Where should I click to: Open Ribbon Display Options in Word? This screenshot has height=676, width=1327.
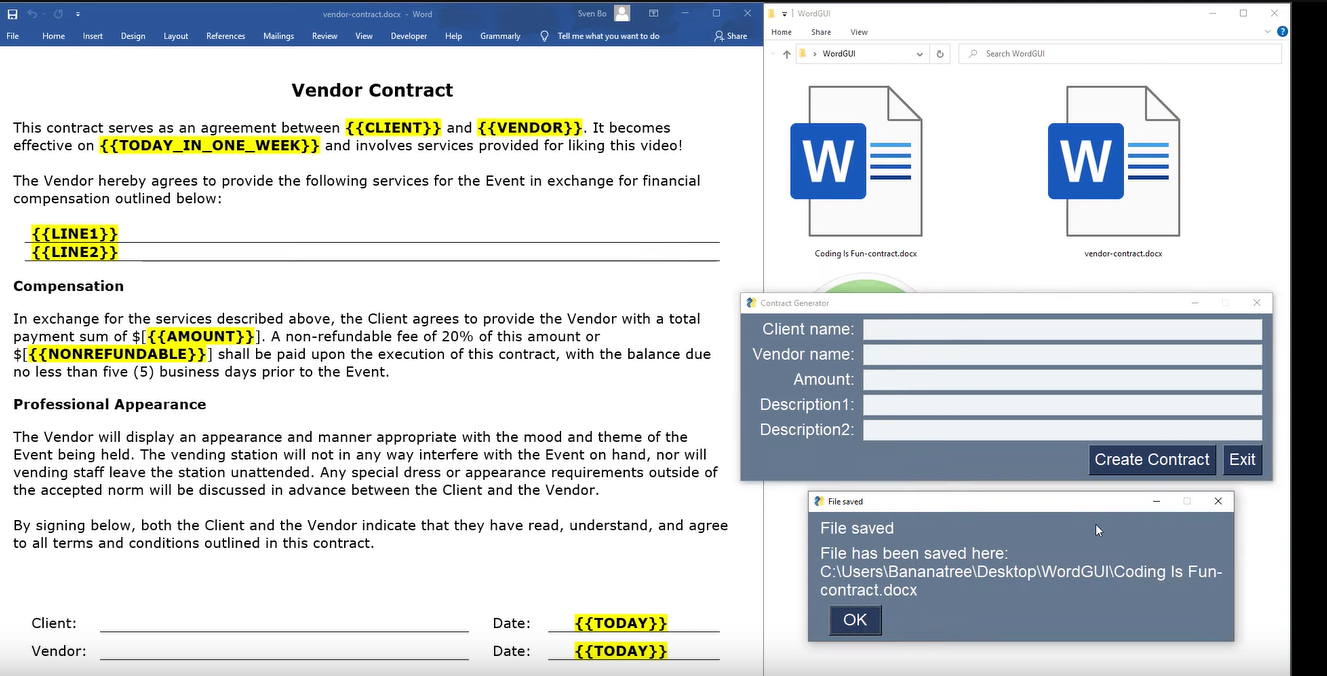653,14
